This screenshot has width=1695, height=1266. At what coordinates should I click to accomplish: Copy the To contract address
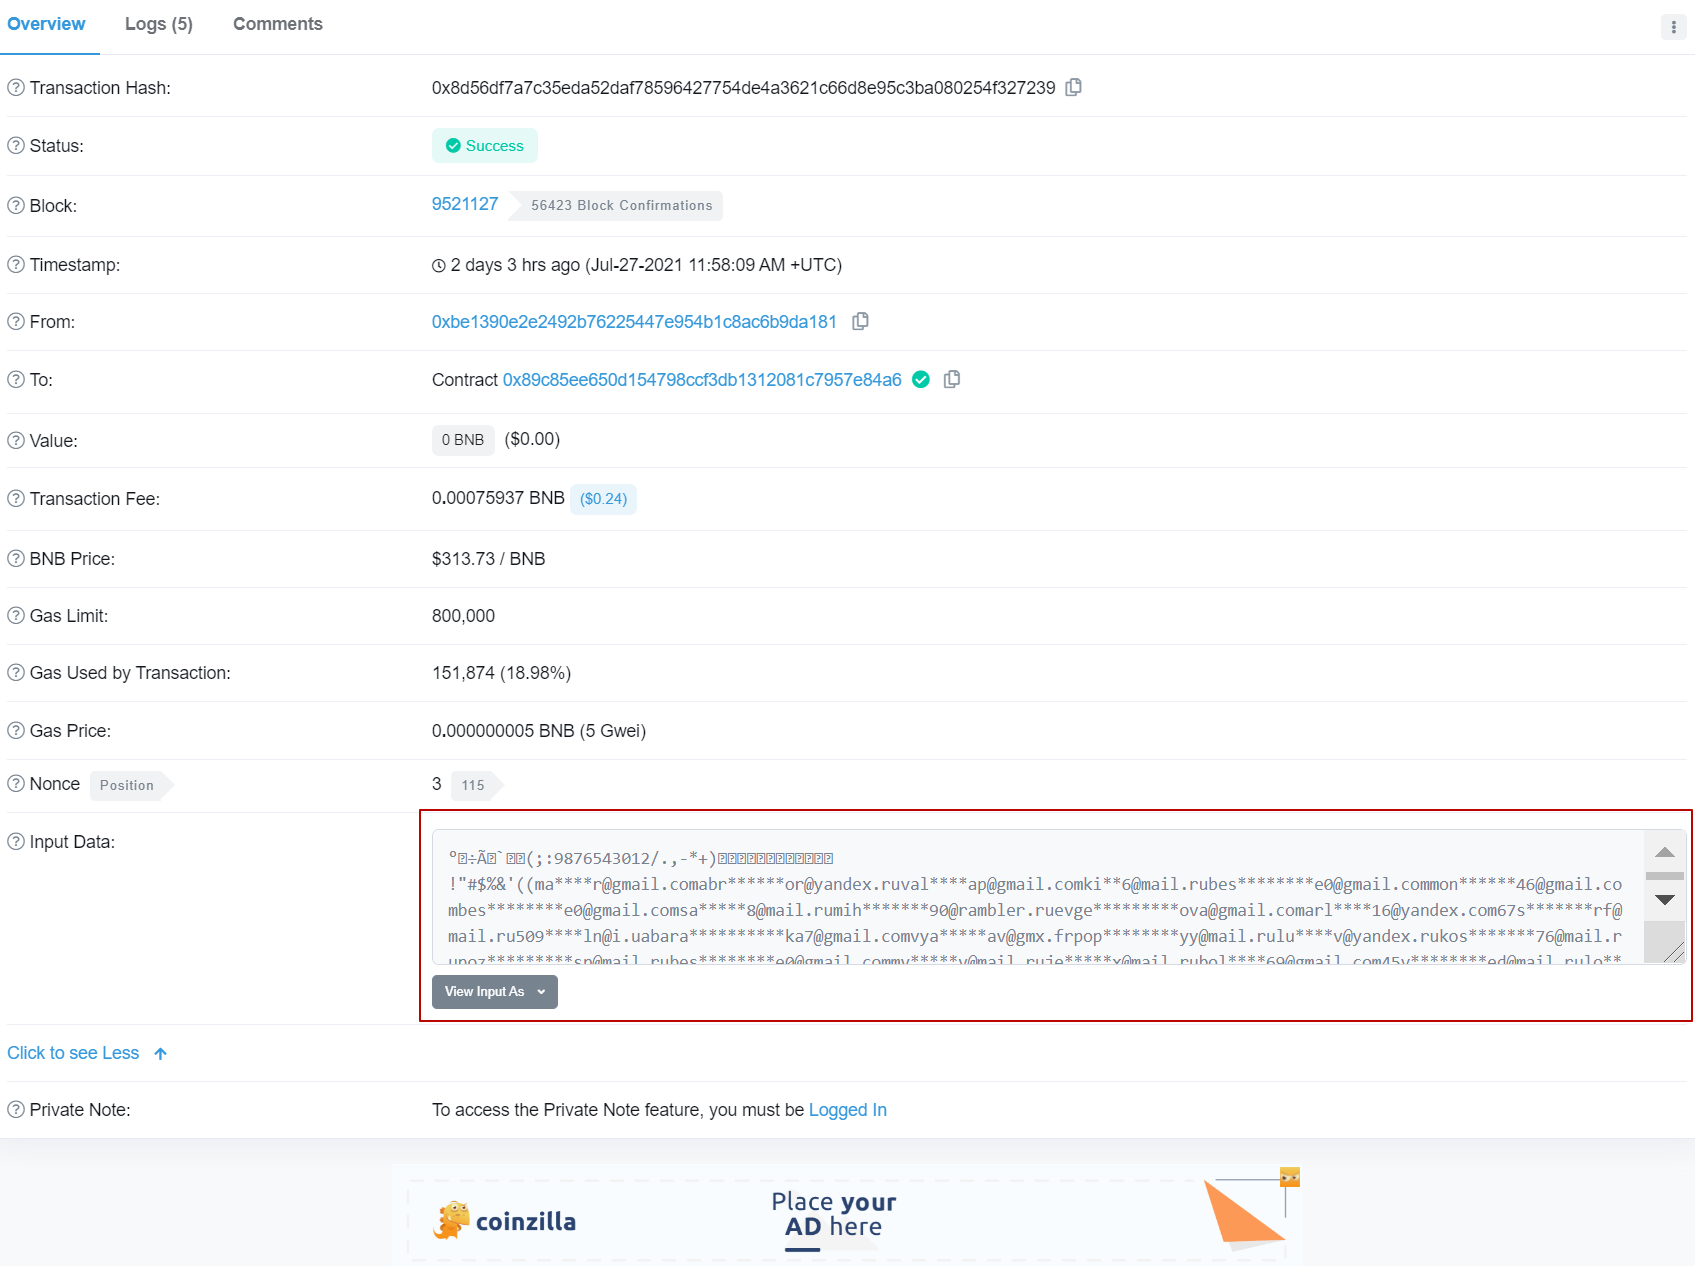952,379
